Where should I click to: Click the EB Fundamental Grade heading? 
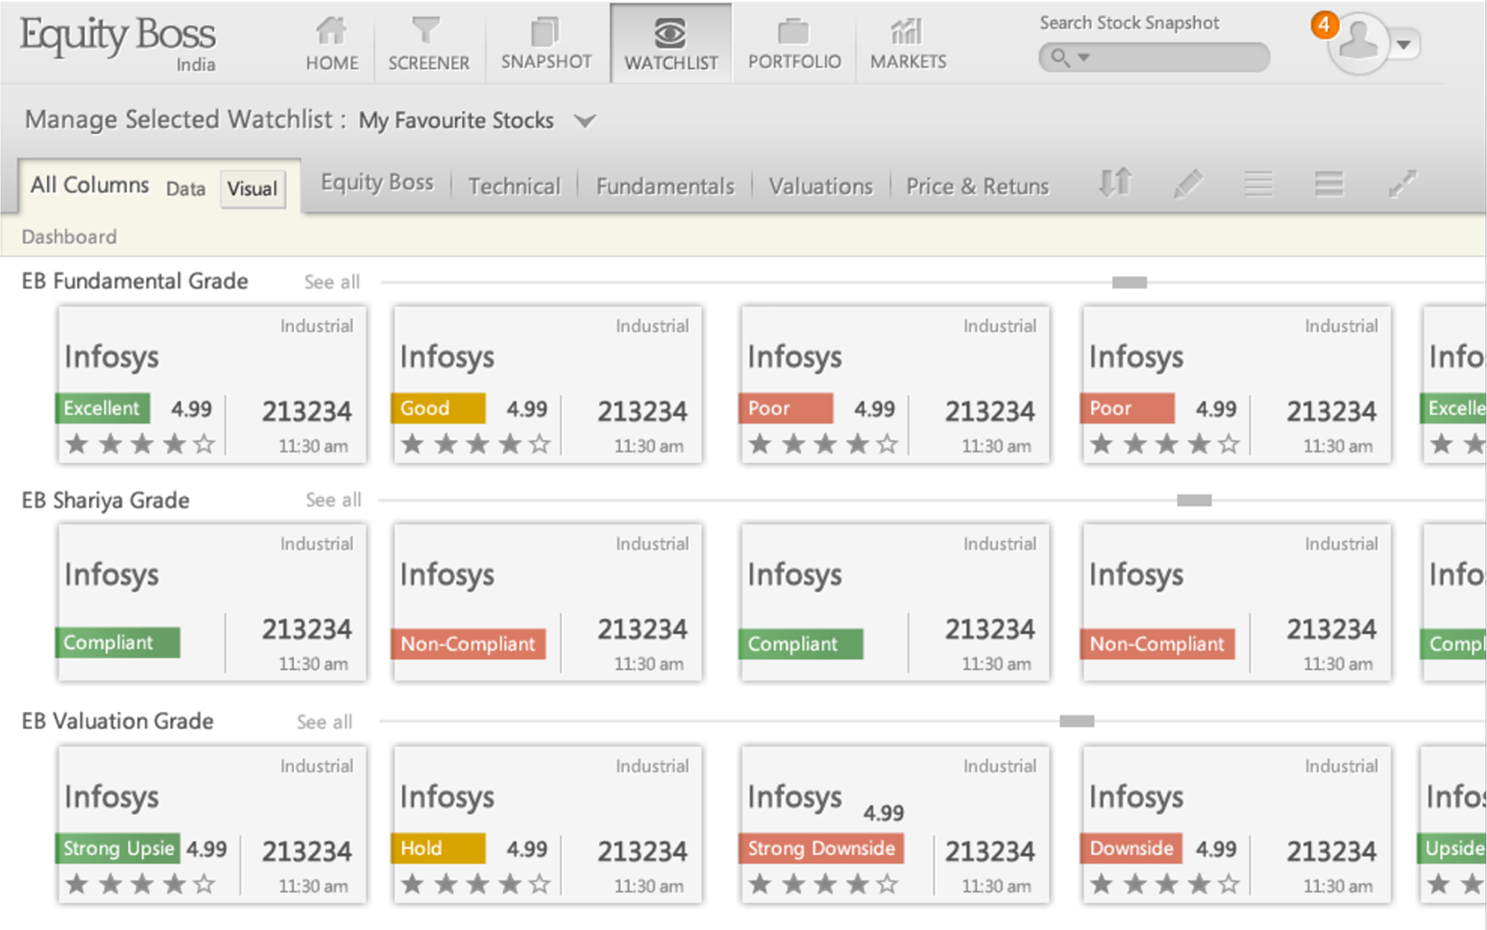point(135,281)
